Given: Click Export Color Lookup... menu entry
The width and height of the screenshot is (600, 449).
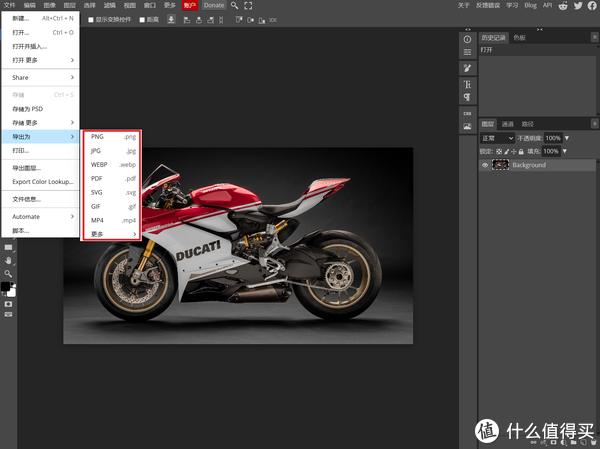Looking at the screenshot, I should [40, 181].
